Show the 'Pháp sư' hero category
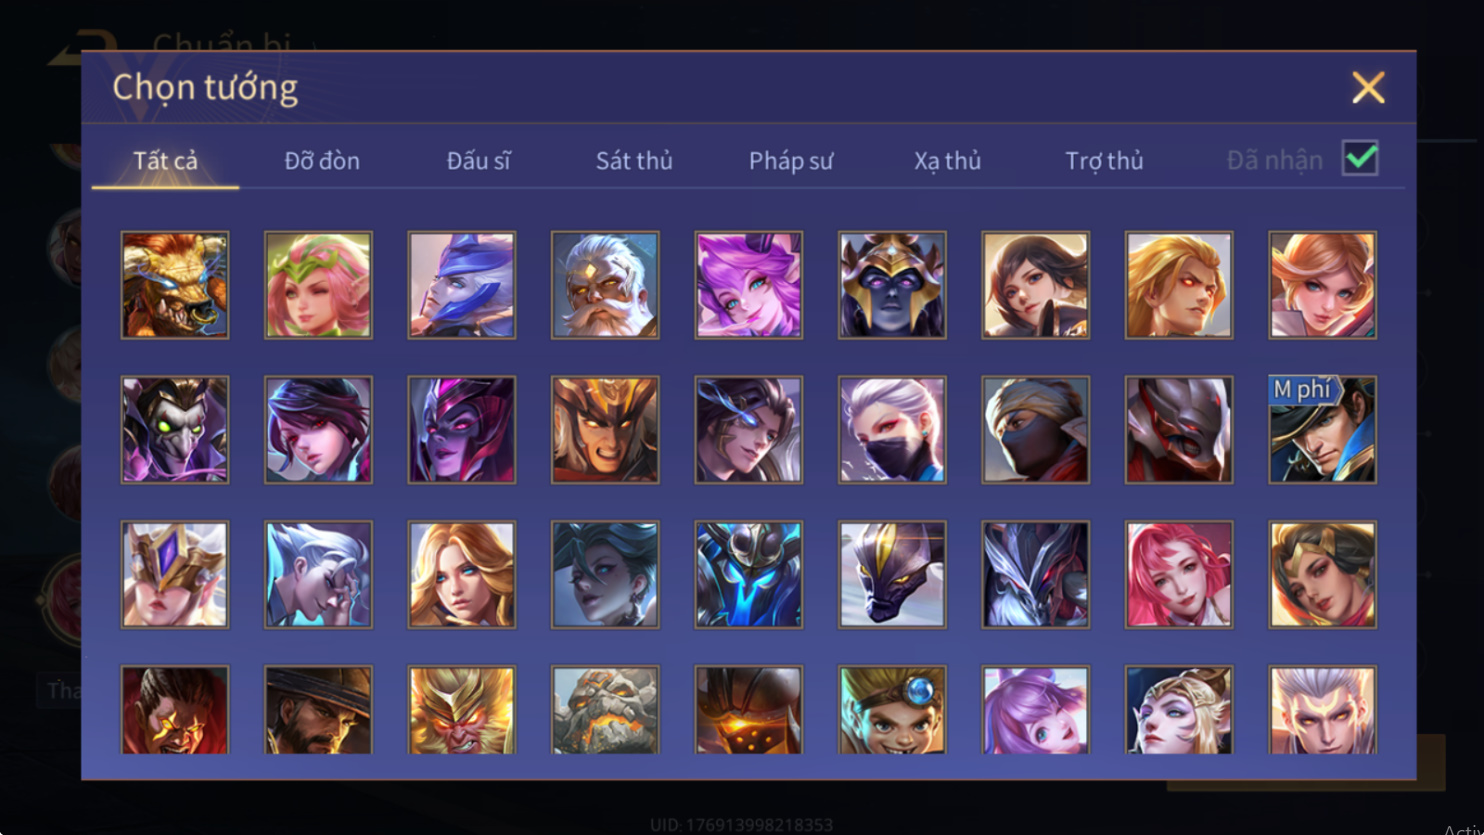This screenshot has height=835, width=1484. 791,160
